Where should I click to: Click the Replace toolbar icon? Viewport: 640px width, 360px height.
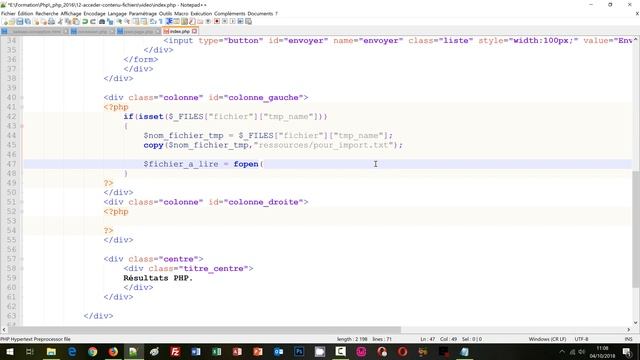(x=110, y=21)
